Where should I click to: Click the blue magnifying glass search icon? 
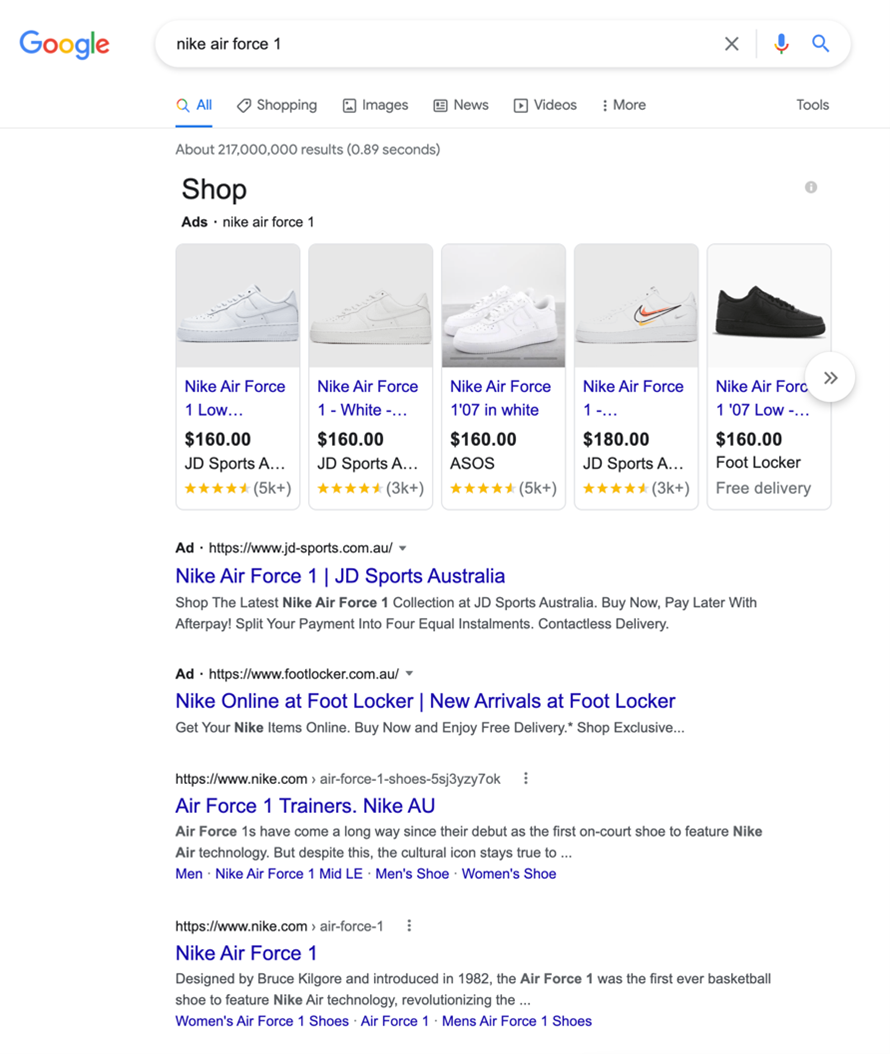[820, 44]
